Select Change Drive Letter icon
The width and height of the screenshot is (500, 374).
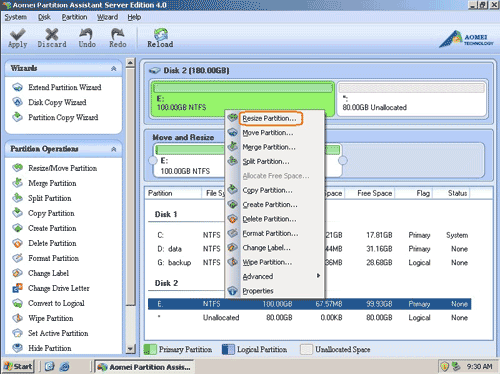17,288
